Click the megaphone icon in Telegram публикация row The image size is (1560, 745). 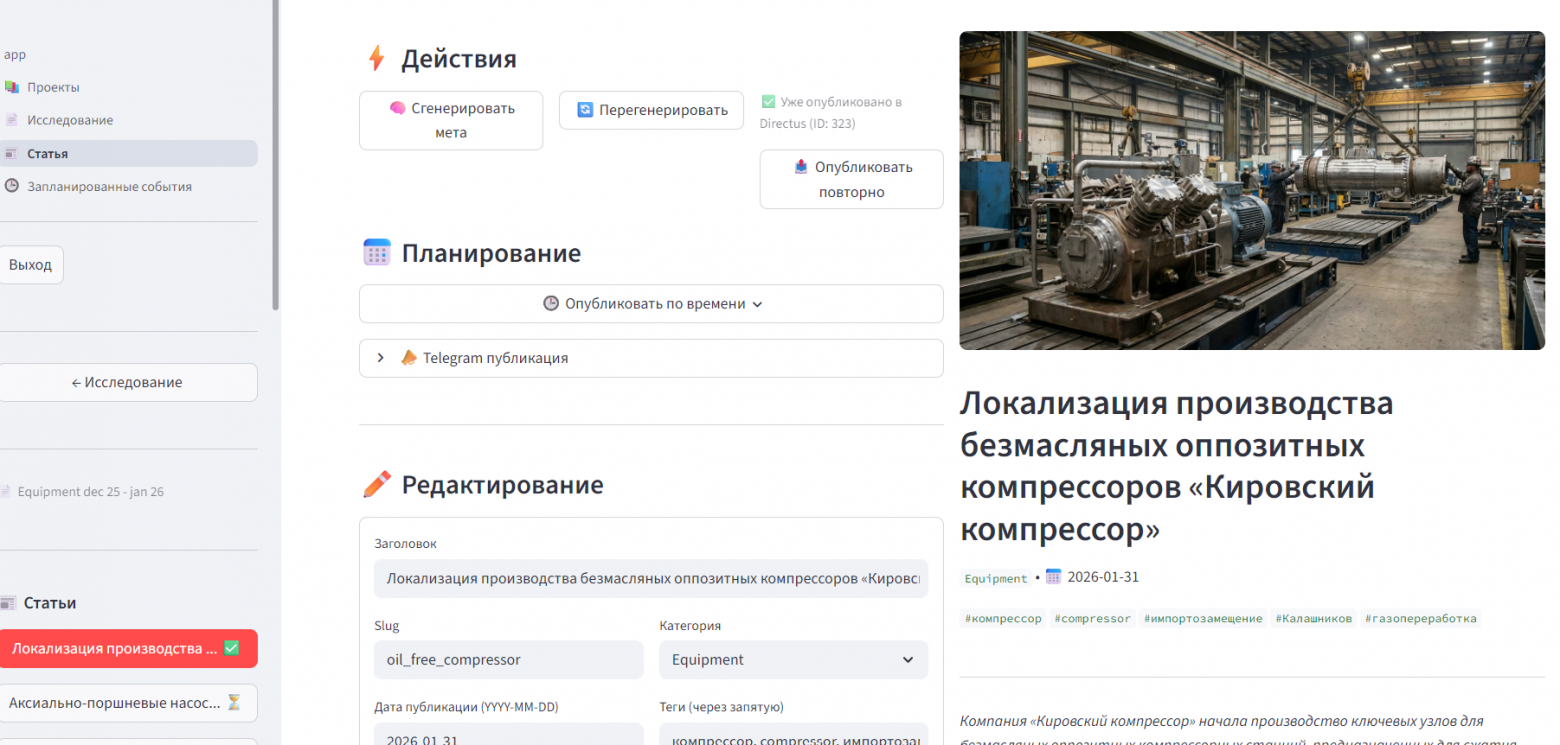coord(410,357)
